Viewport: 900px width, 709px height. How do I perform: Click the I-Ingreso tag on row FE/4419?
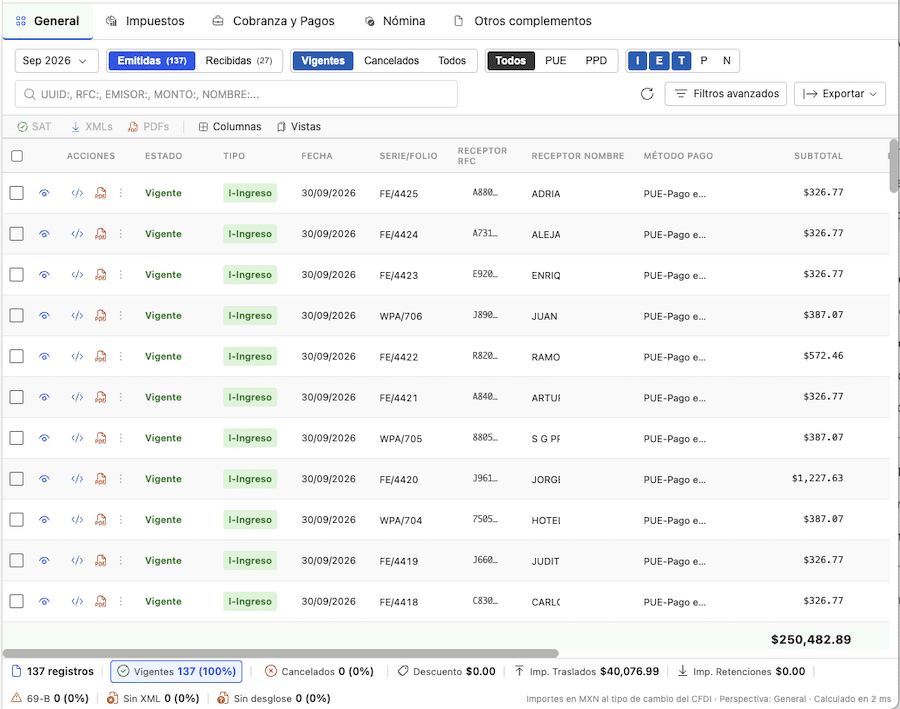point(250,560)
